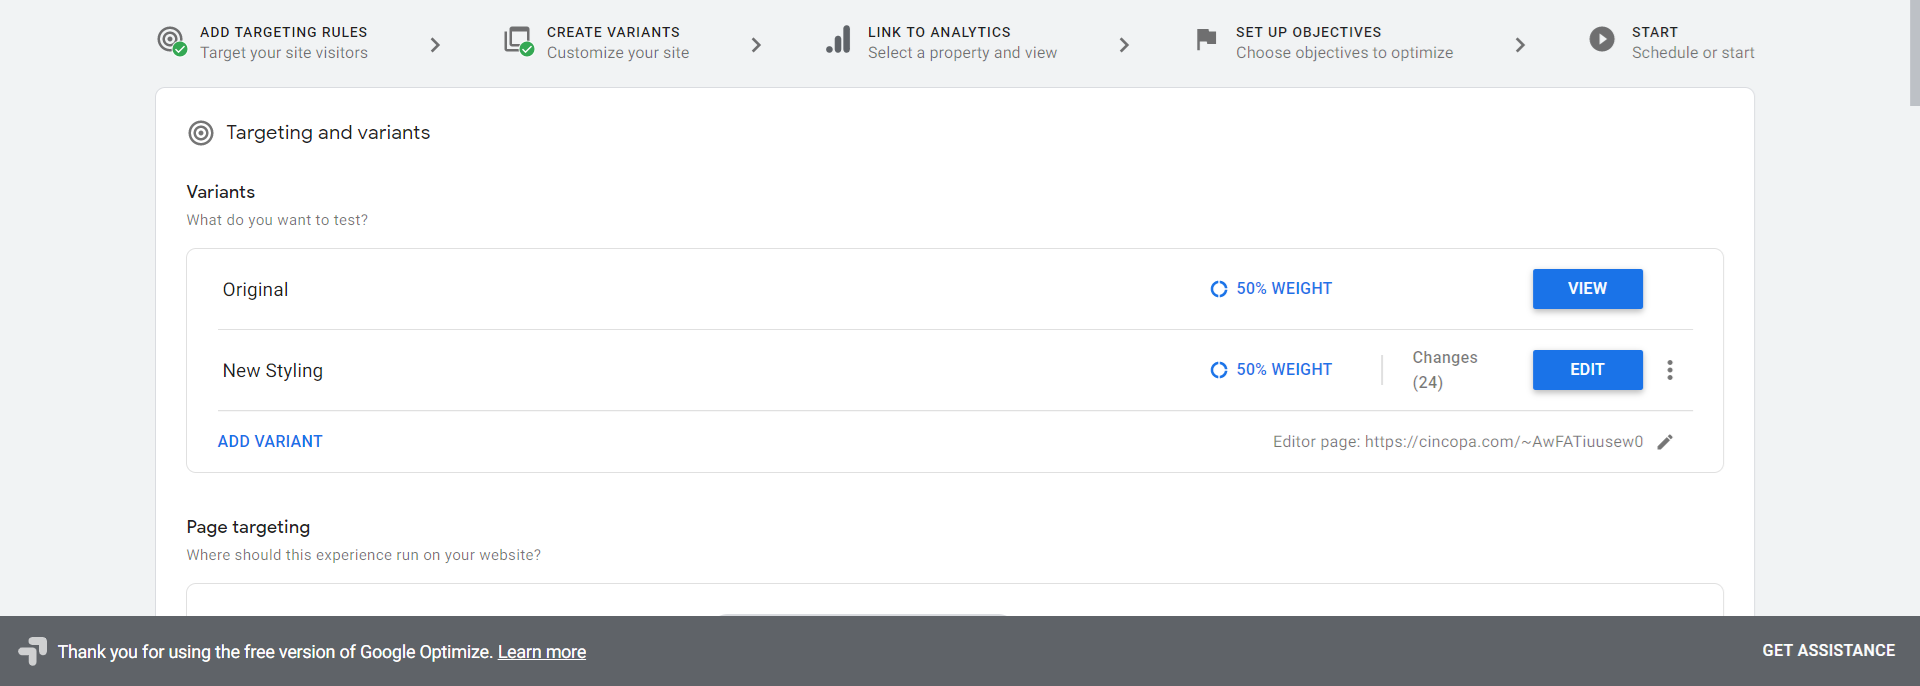Image resolution: width=1920 pixels, height=686 pixels.
Task: Click the Link to Analytics bar chart icon
Action: (838, 41)
